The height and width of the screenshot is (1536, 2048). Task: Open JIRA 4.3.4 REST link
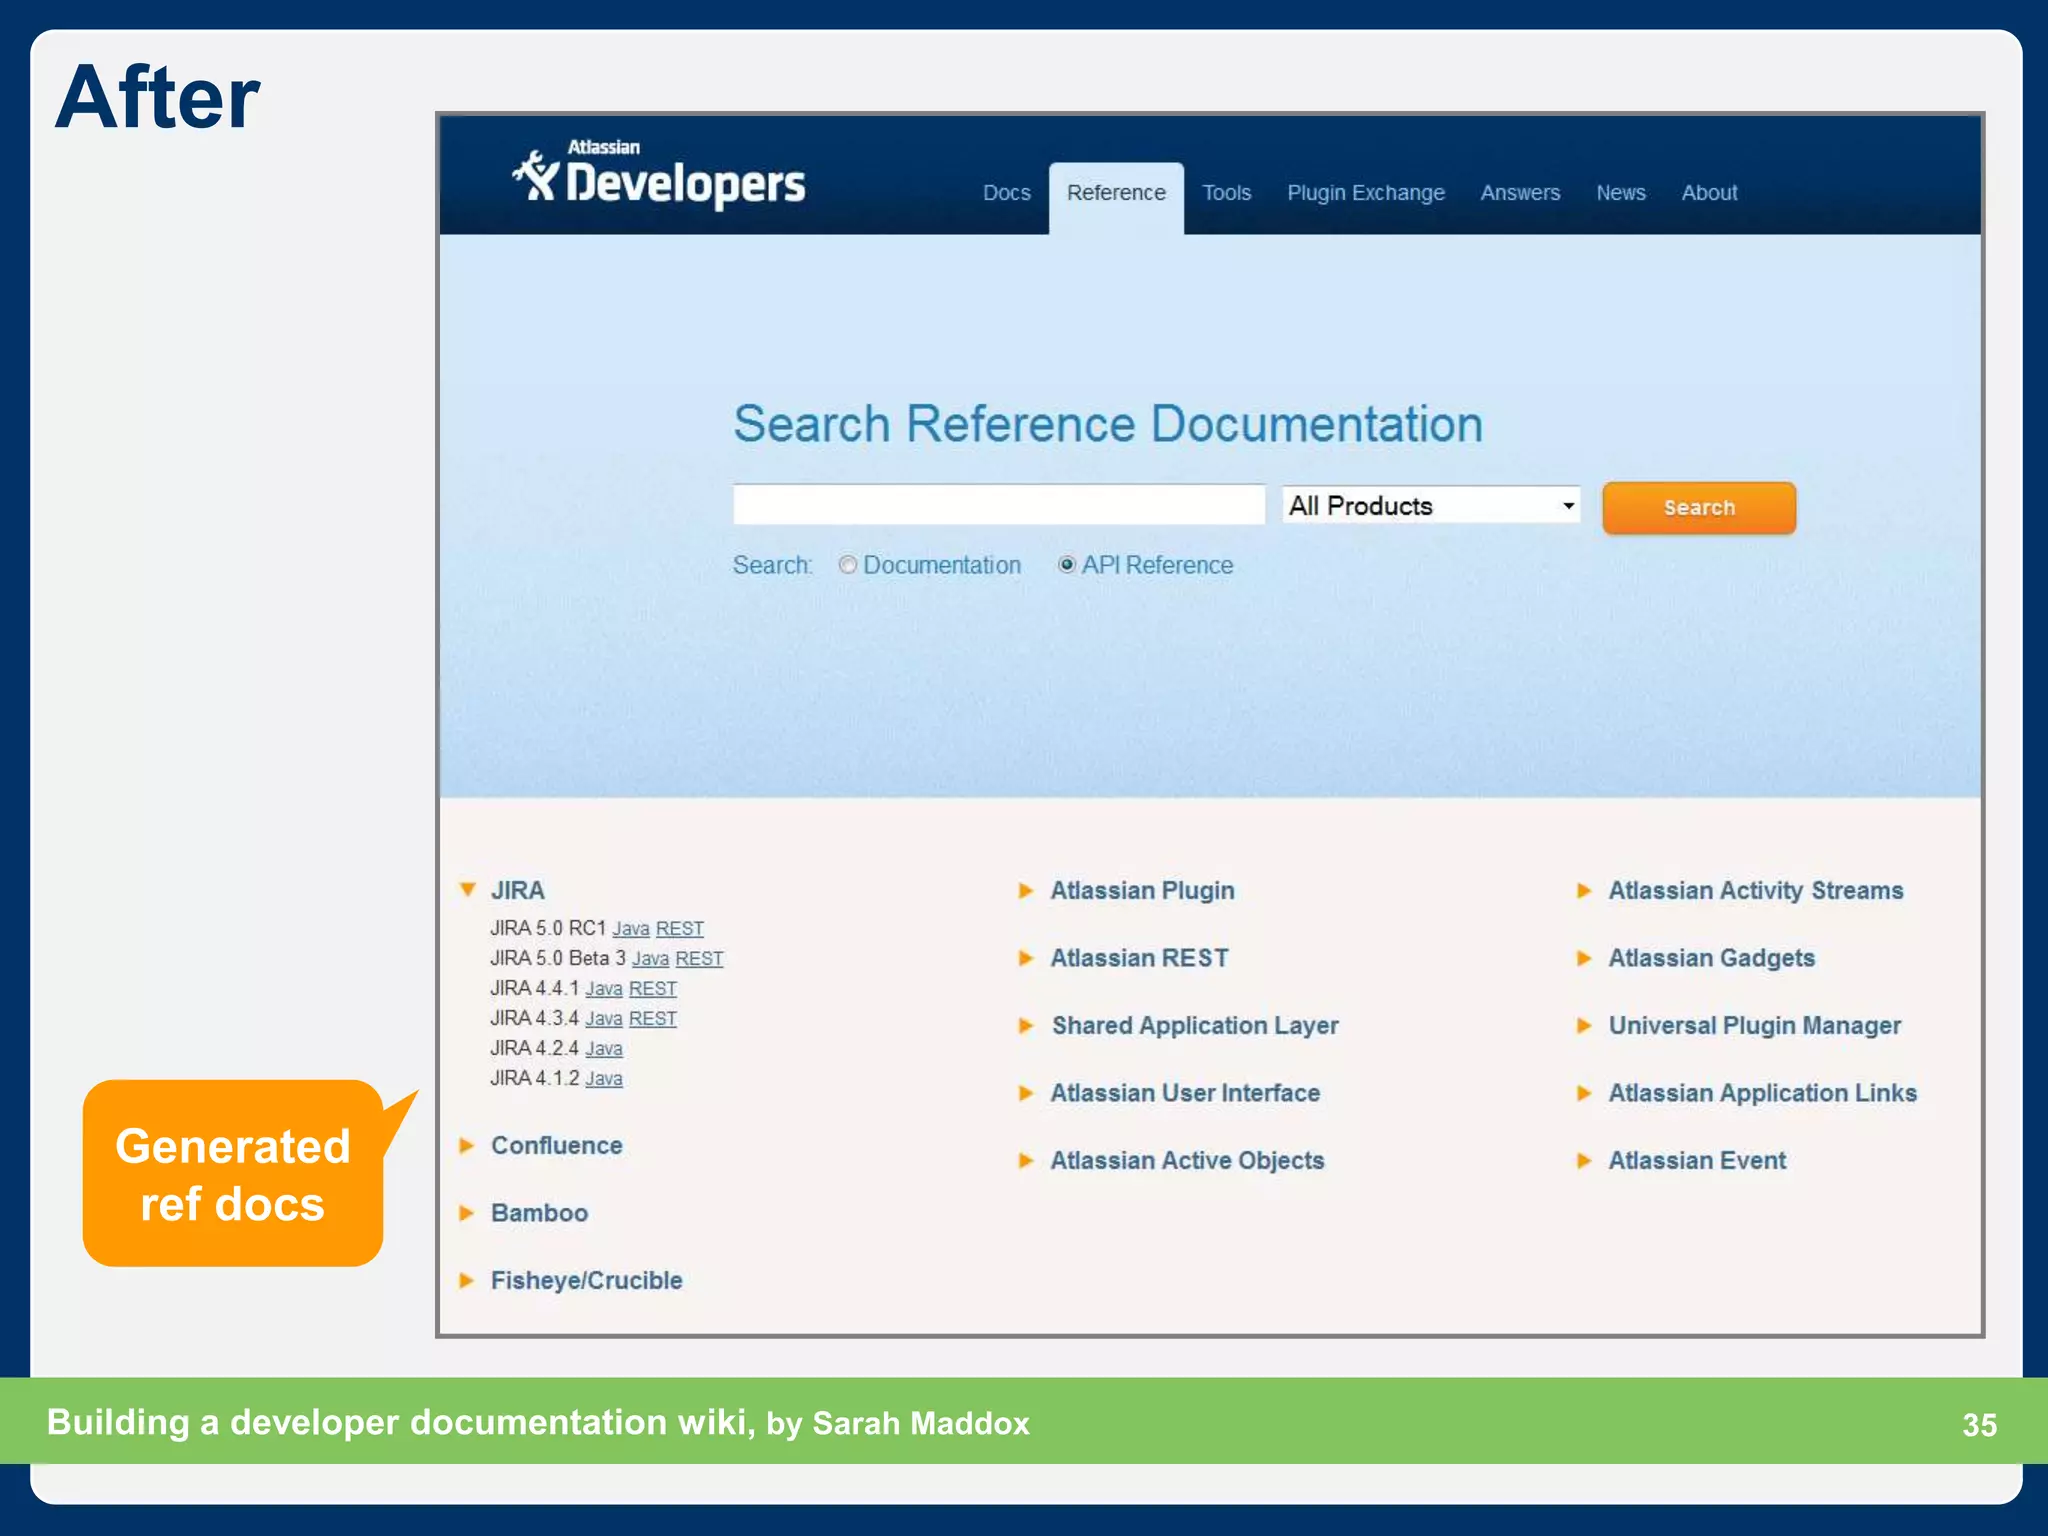pos(653,1019)
